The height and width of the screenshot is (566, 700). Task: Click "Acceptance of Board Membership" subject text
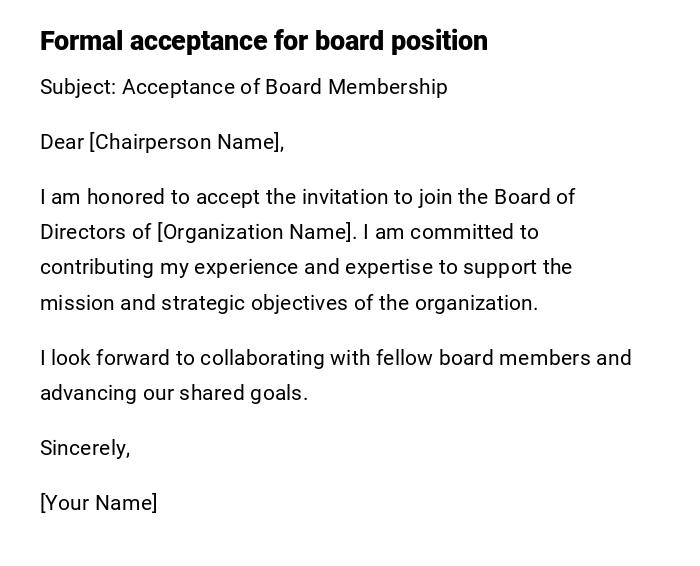coord(285,87)
